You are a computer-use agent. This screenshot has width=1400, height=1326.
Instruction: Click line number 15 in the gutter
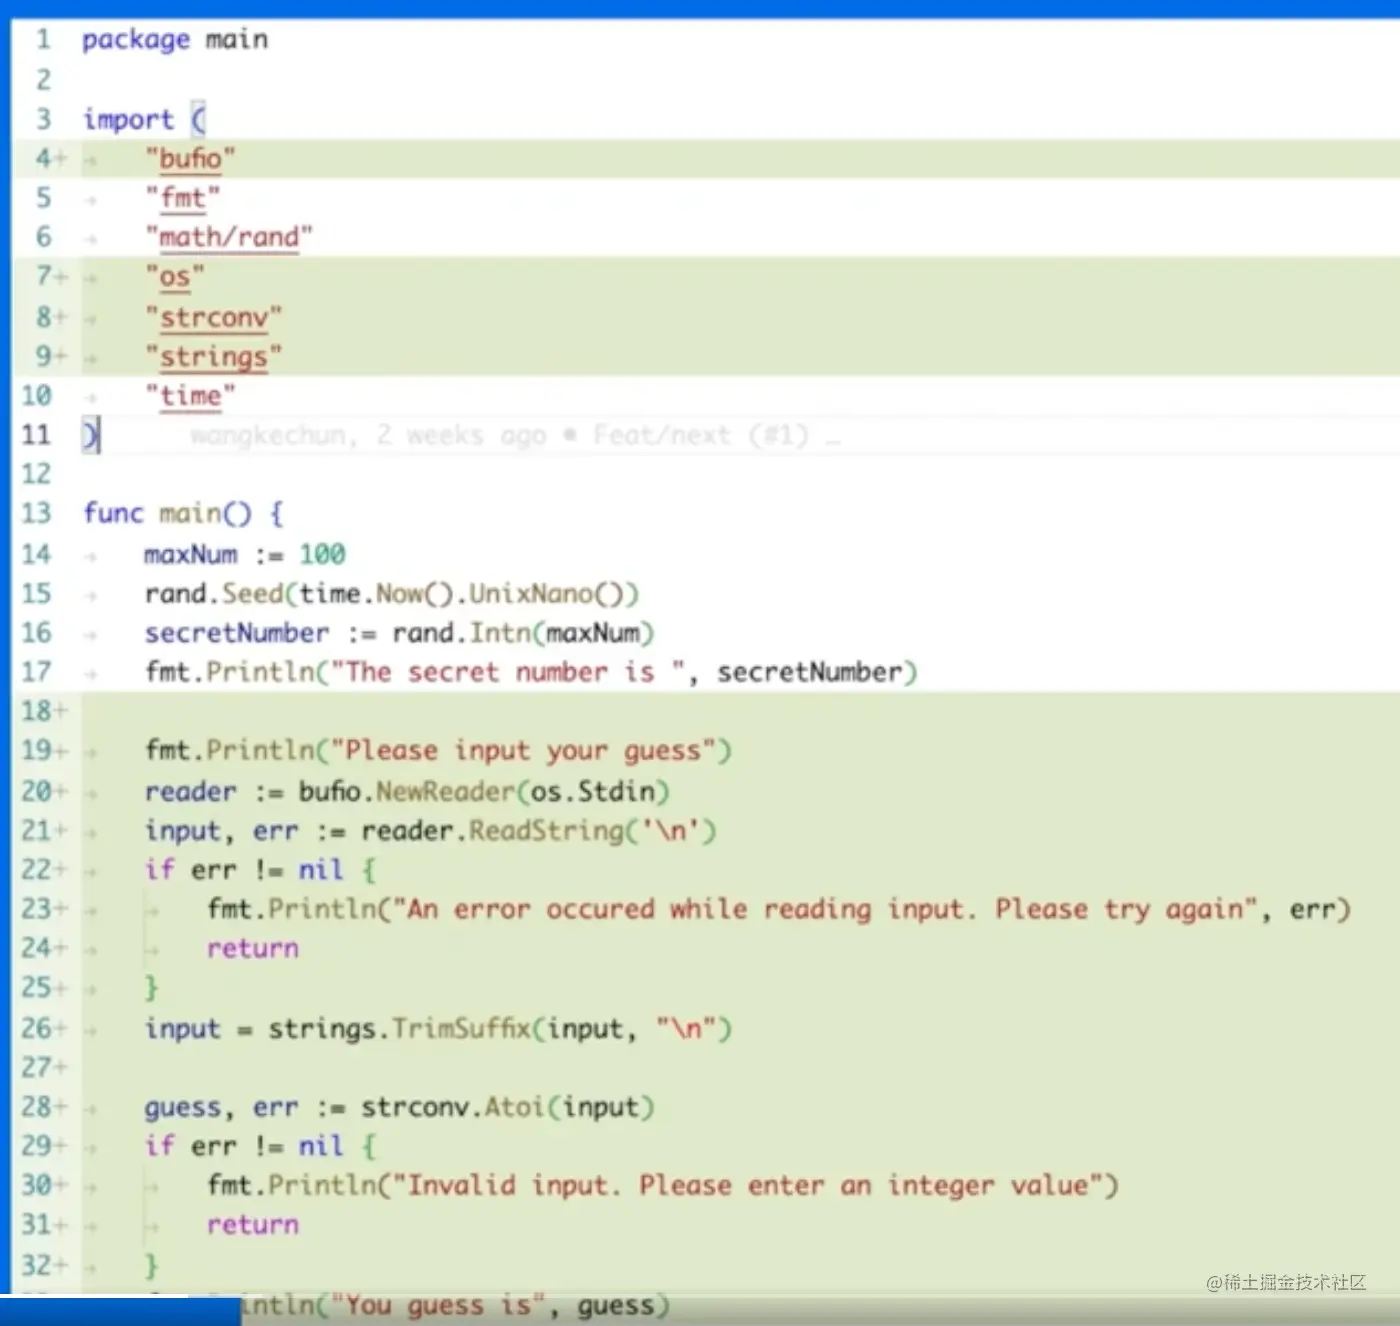pos(36,594)
